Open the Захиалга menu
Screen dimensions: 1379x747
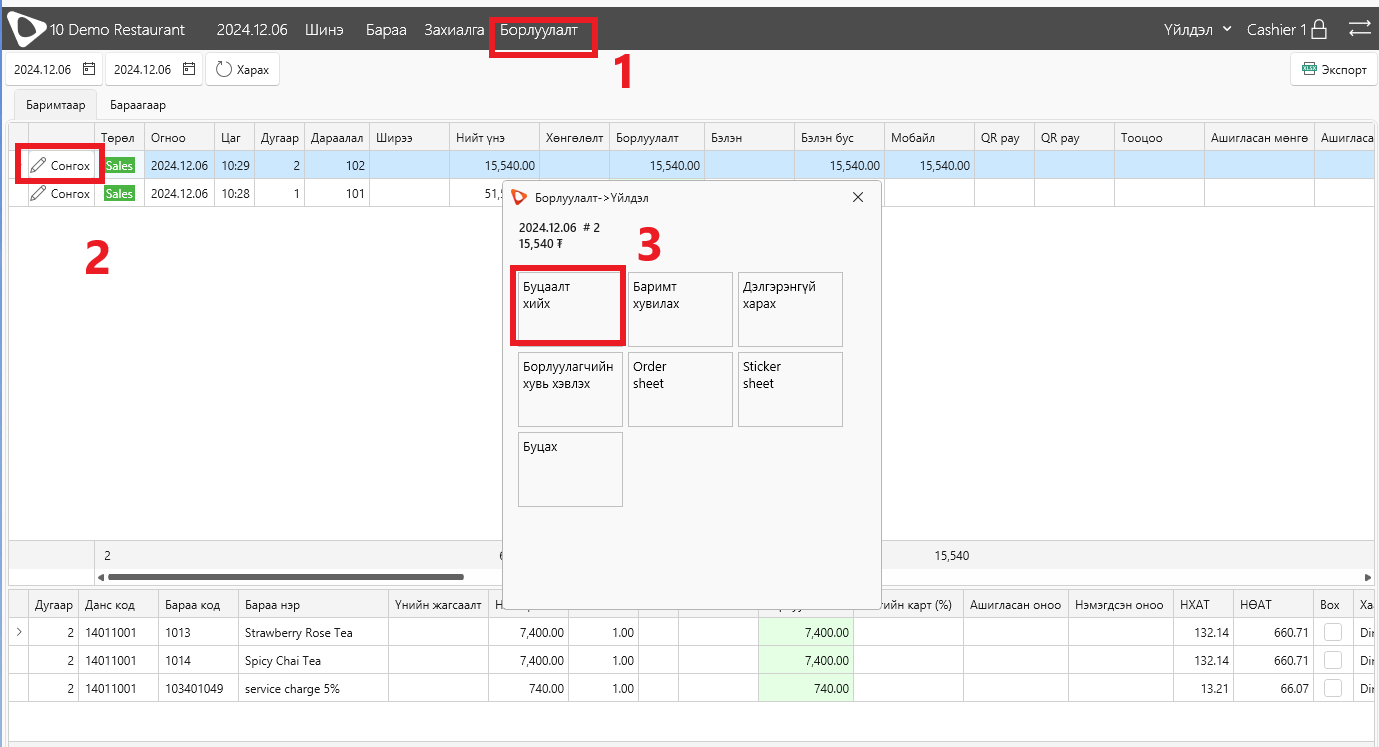tap(454, 30)
